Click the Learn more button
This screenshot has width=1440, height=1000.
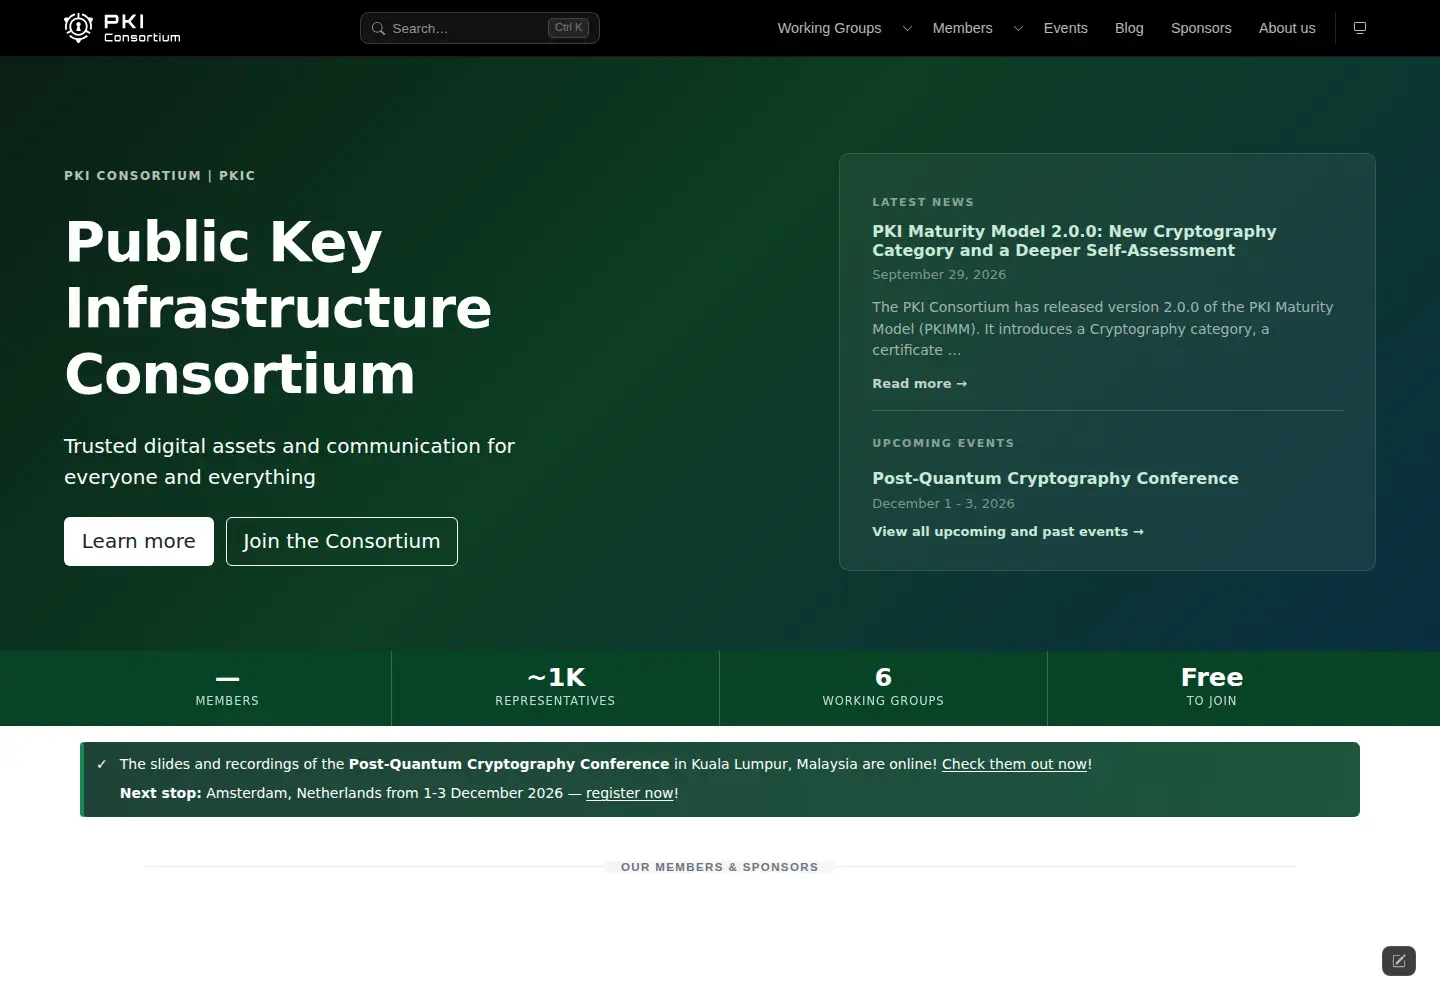[x=139, y=541]
